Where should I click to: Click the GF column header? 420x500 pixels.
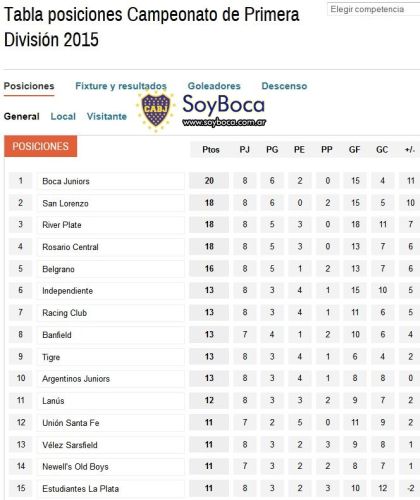(354, 150)
